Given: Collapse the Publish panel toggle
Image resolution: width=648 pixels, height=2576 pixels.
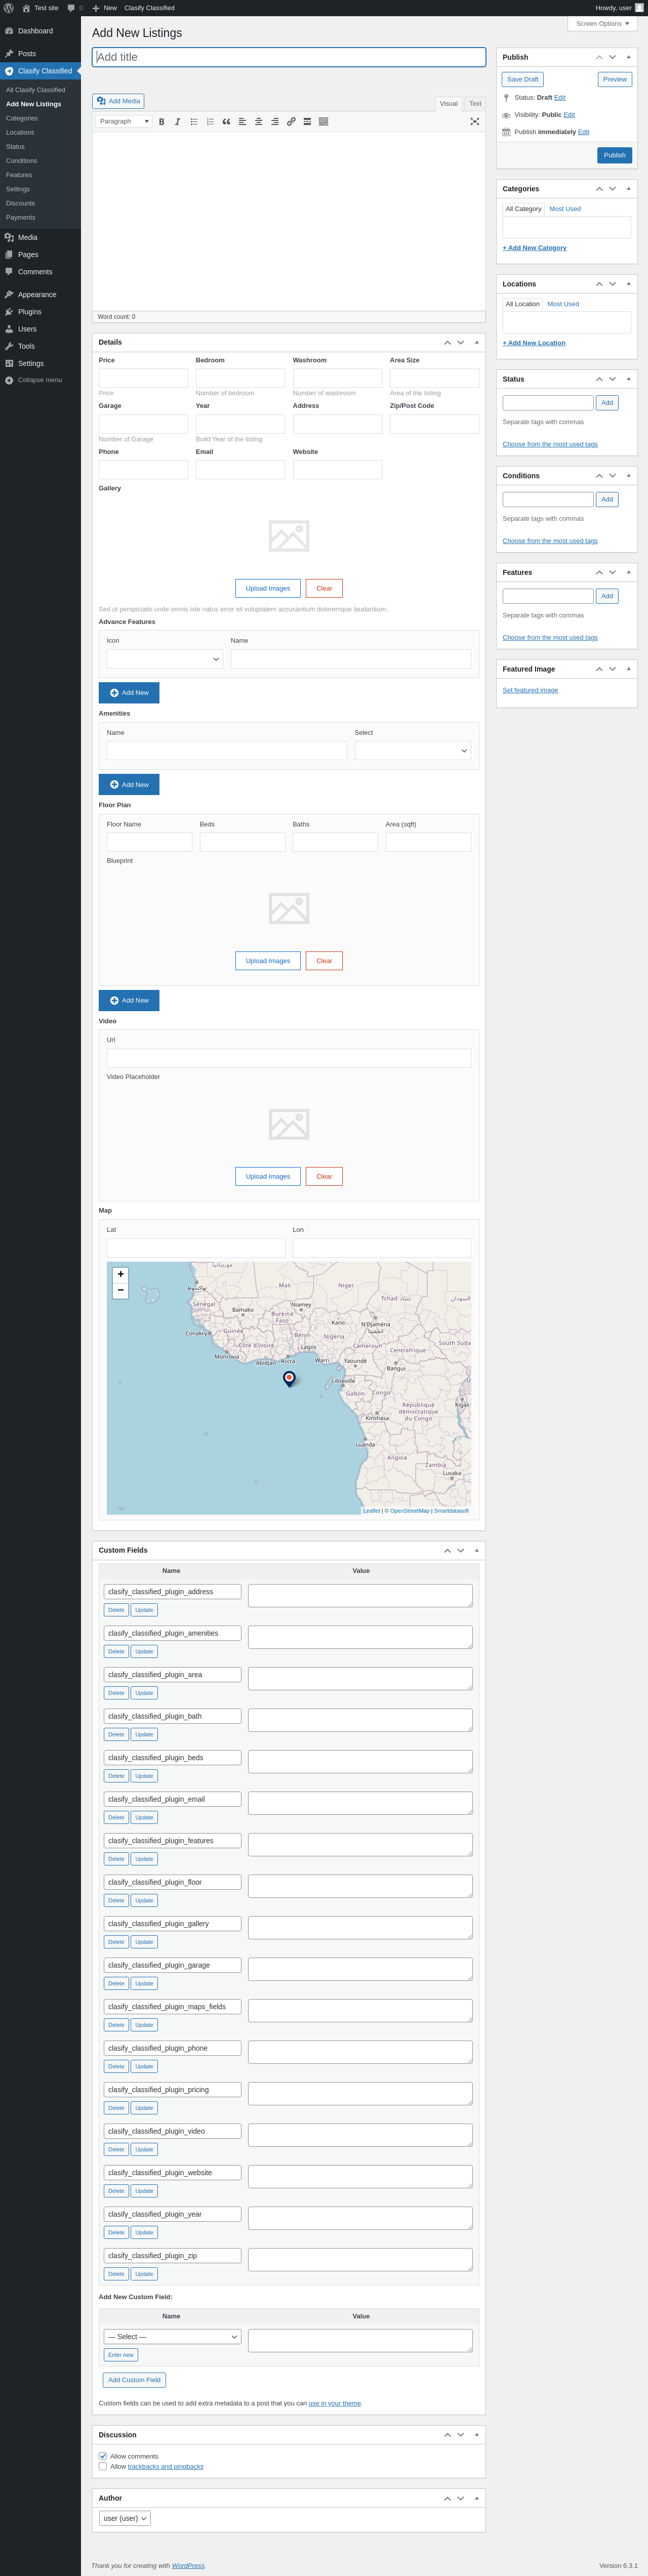Looking at the screenshot, I should click(629, 57).
